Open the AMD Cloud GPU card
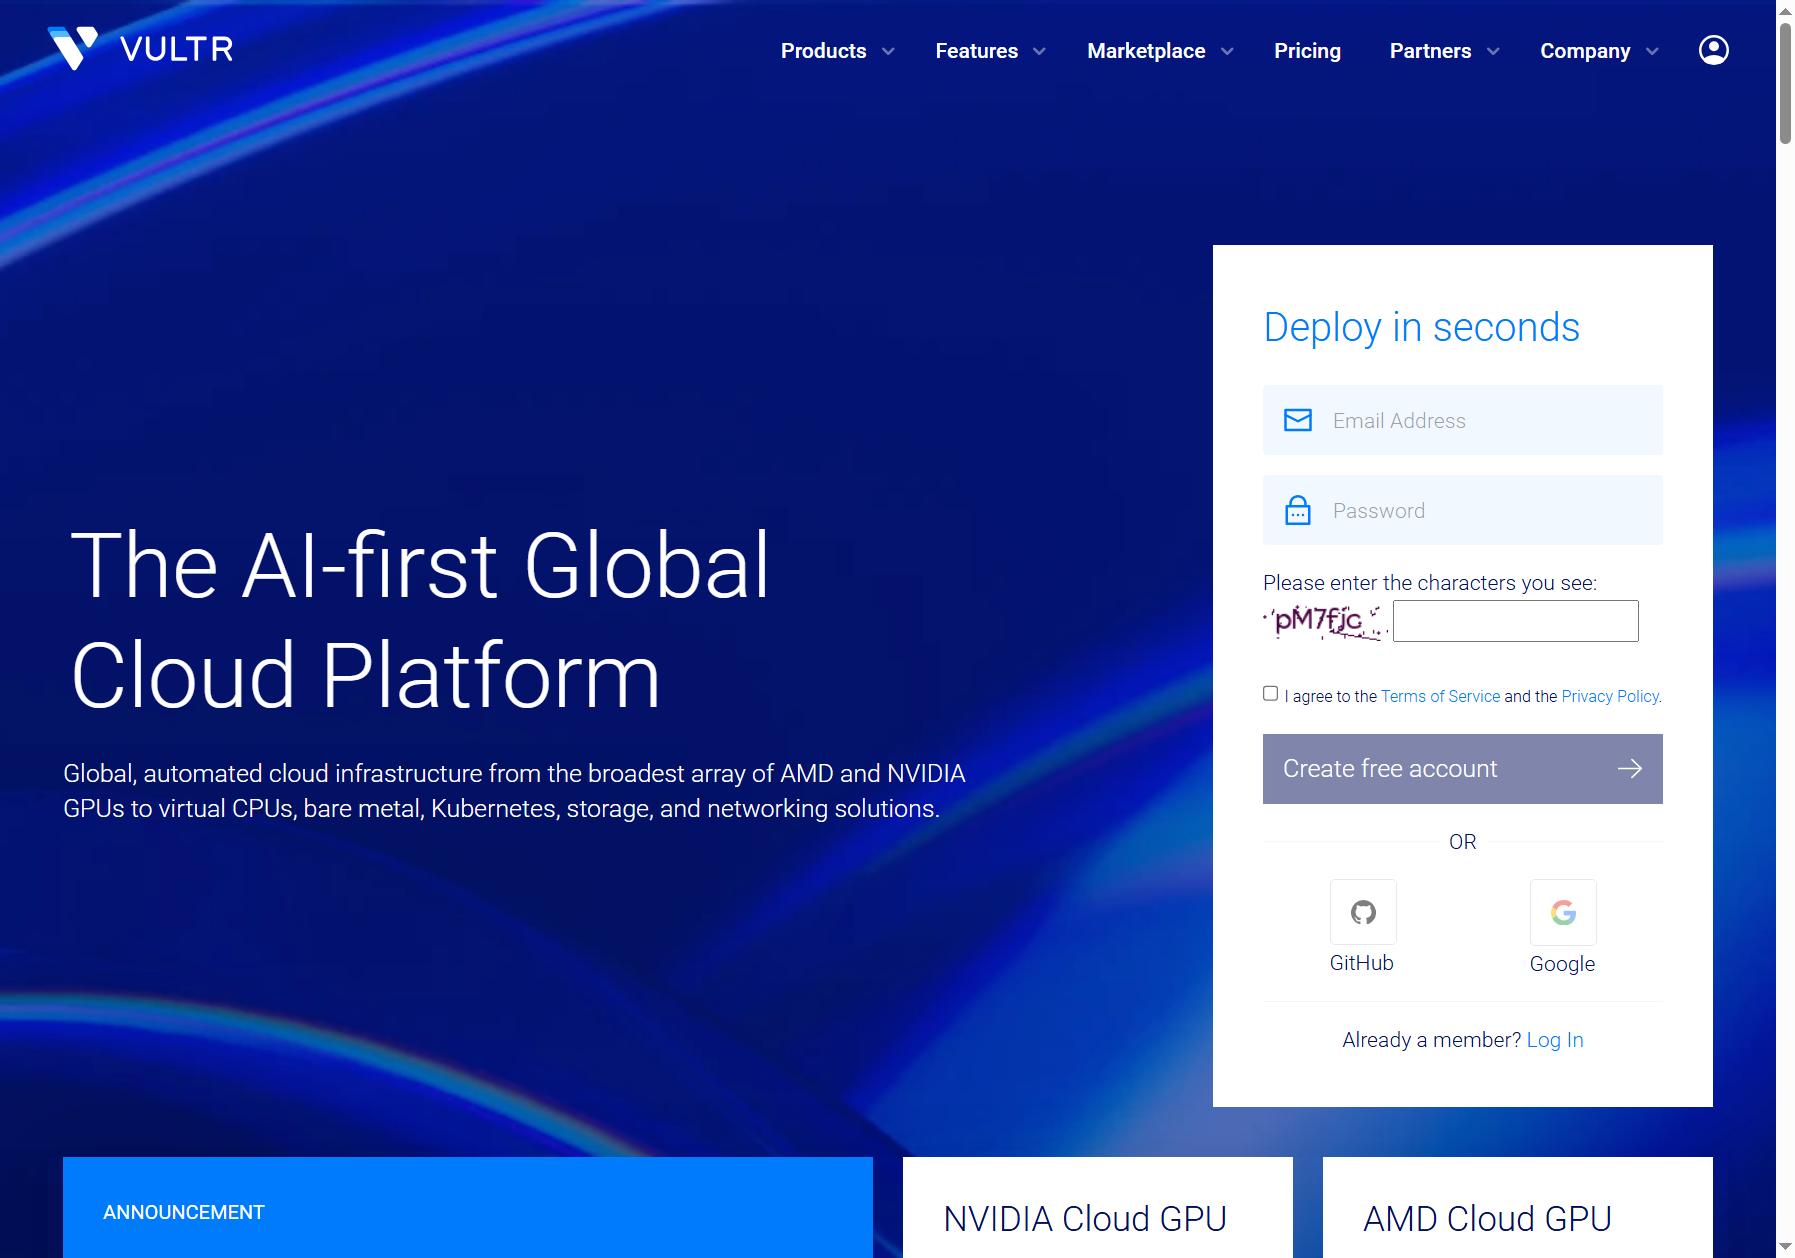 pyautogui.click(x=1517, y=1207)
